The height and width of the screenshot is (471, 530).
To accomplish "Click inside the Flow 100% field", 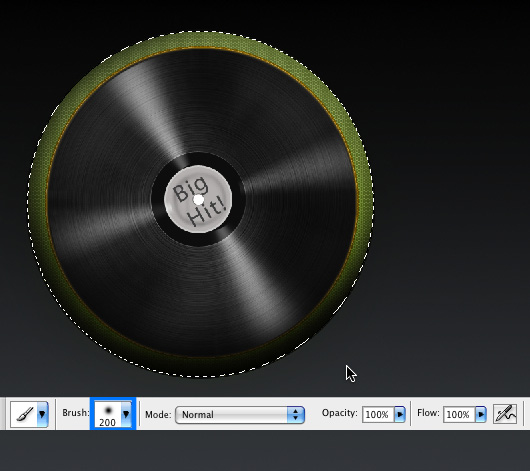I will [459, 415].
